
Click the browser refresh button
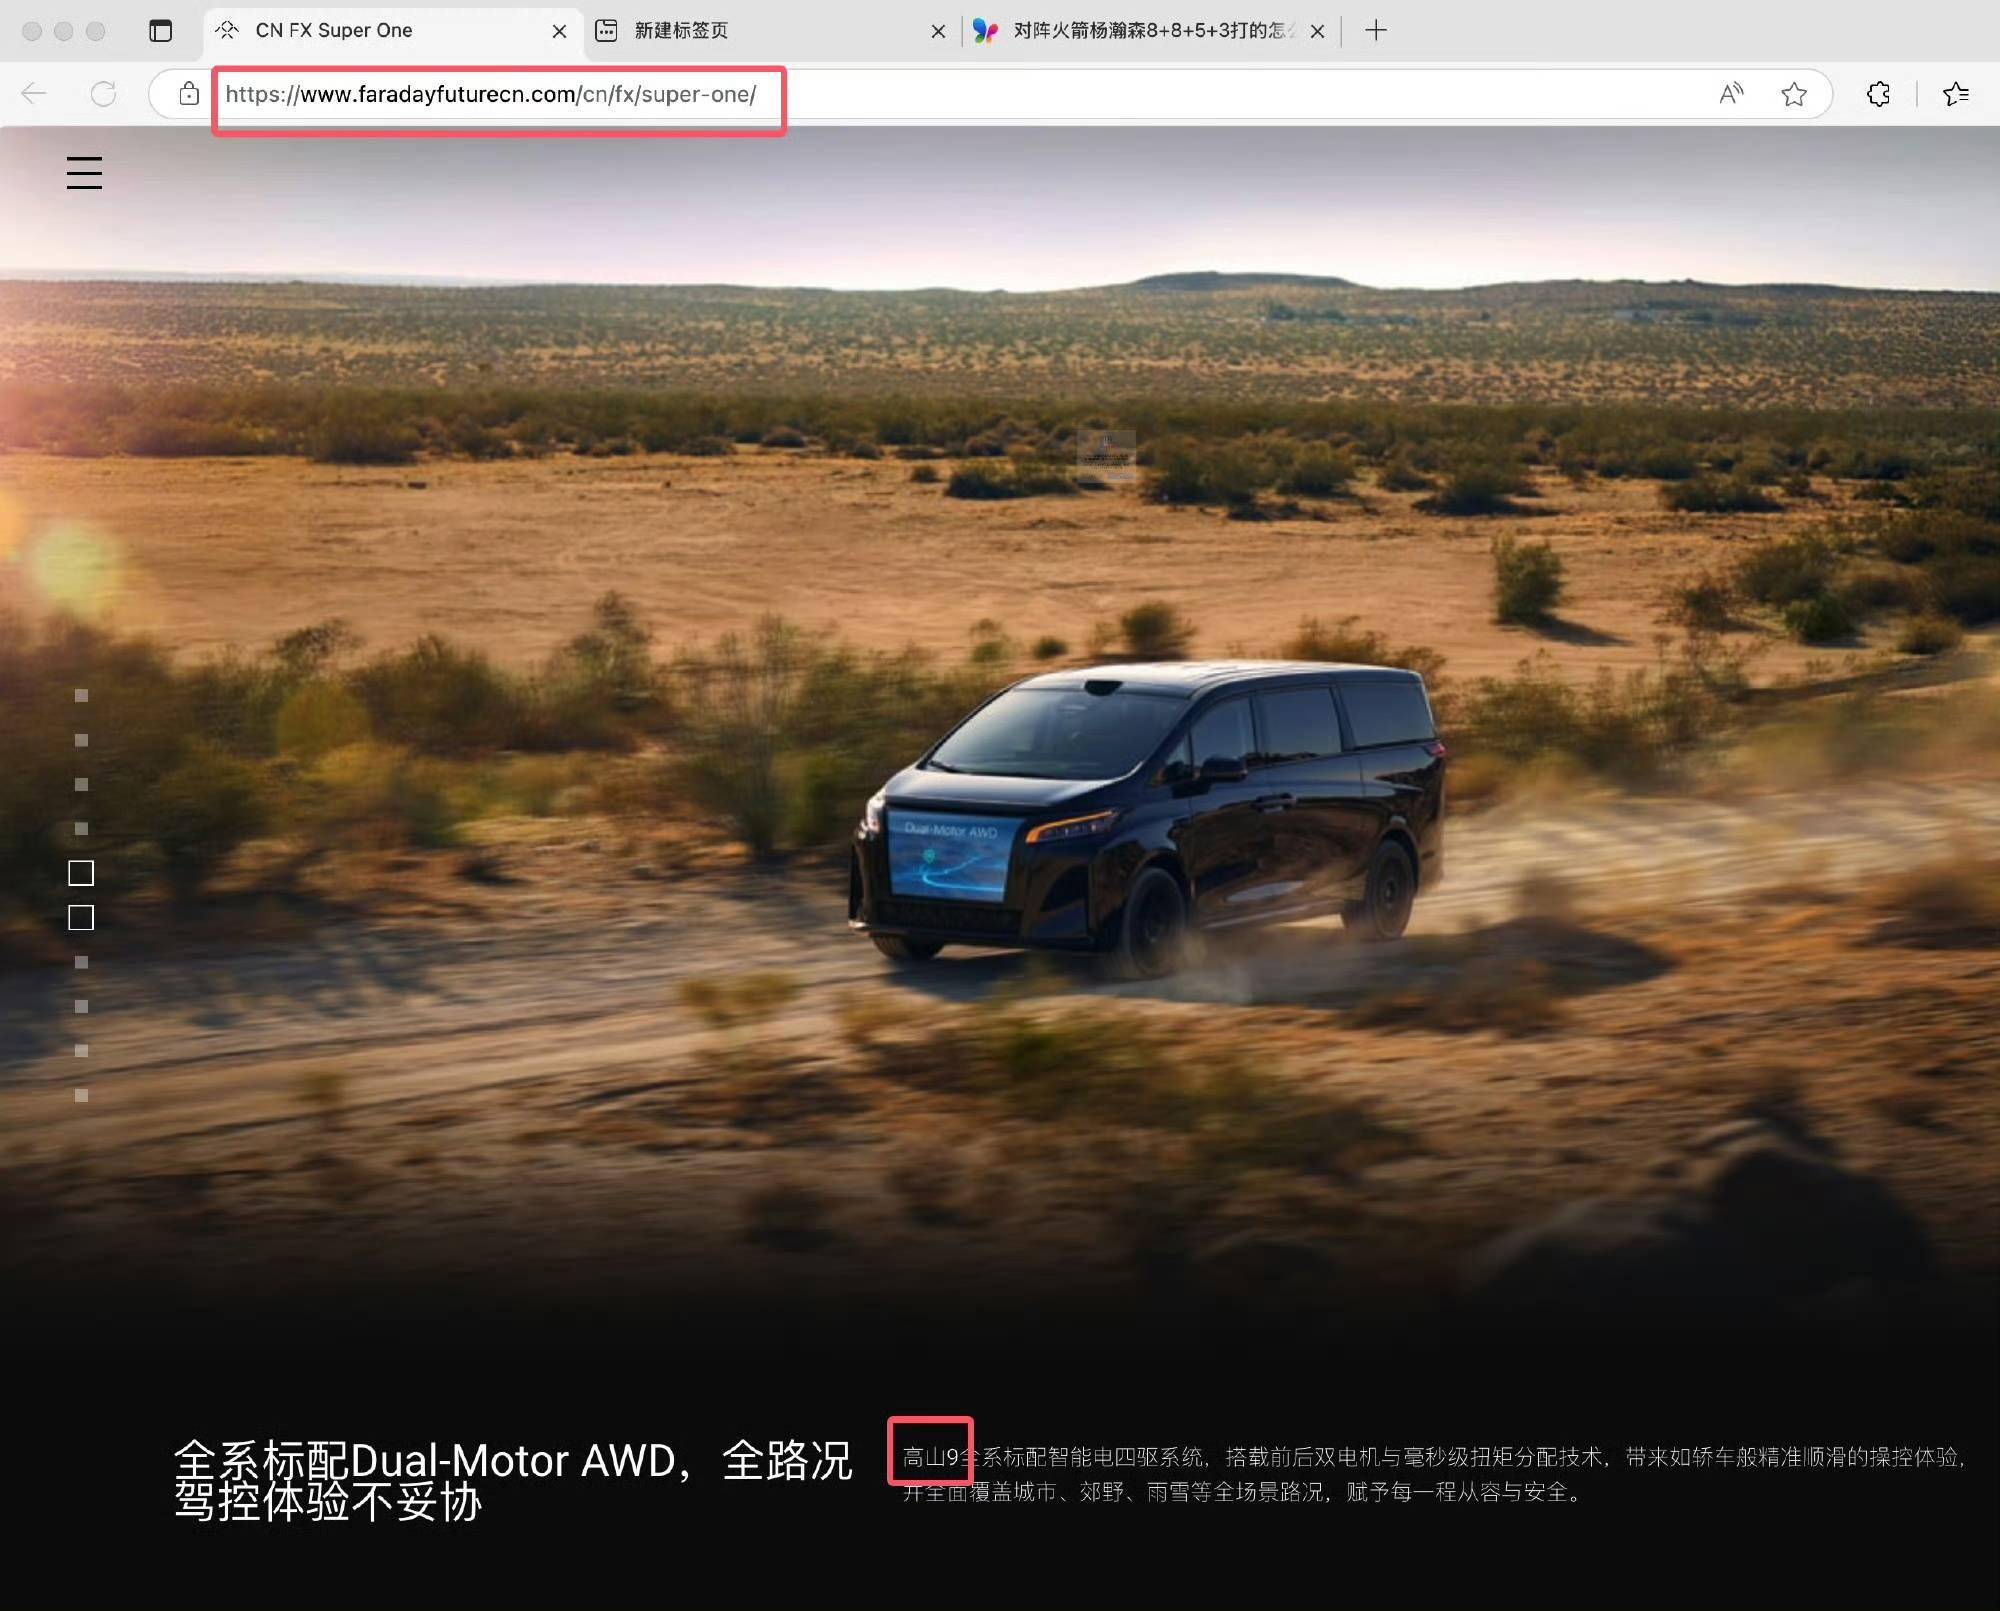[x=103, y=94]
